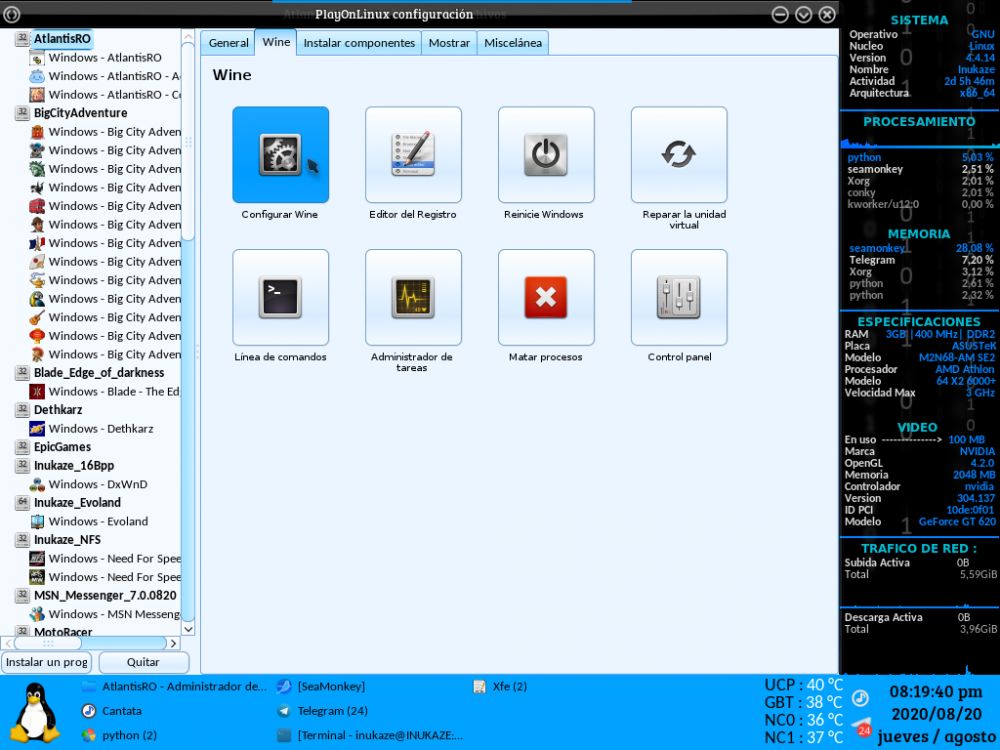
Task: Click the horizontal scrollbar right arrow
Action: point(172,643)
